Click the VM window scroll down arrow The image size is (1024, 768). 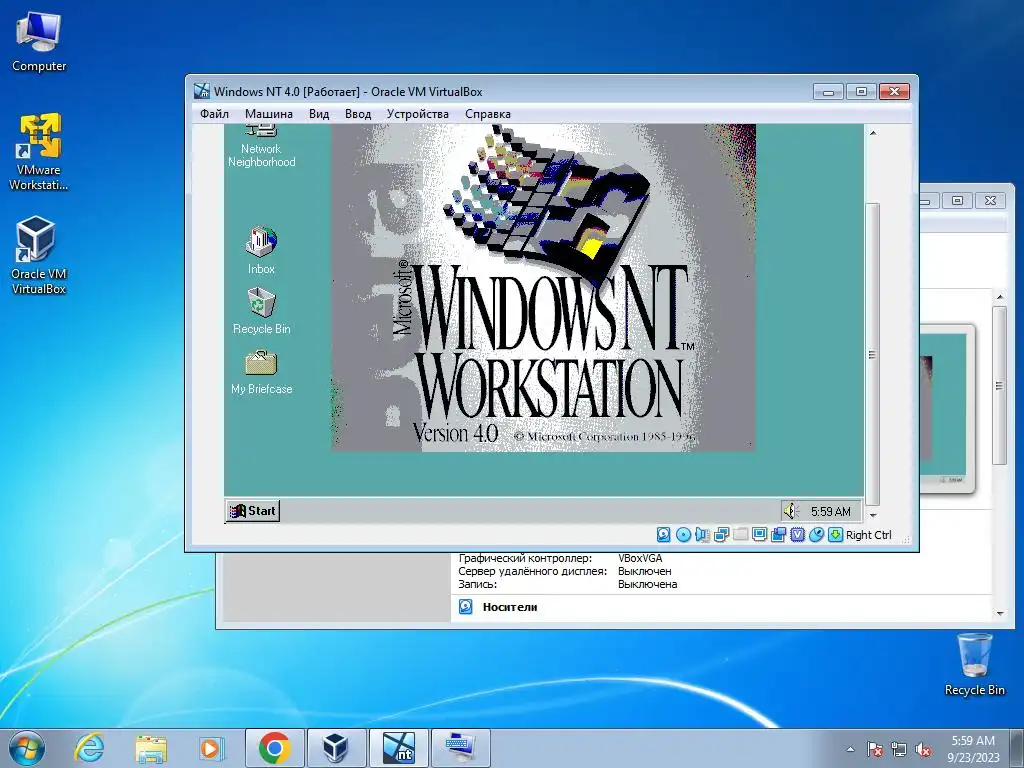(x=872, y=515)
